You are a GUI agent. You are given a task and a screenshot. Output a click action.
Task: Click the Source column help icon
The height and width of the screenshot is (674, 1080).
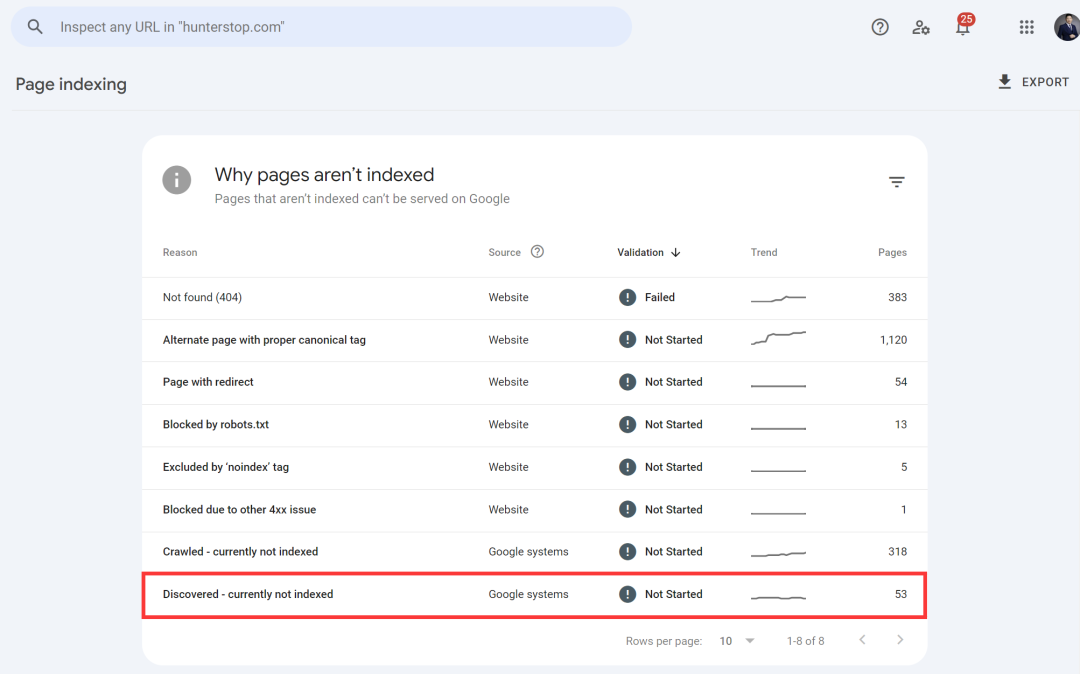537,252
